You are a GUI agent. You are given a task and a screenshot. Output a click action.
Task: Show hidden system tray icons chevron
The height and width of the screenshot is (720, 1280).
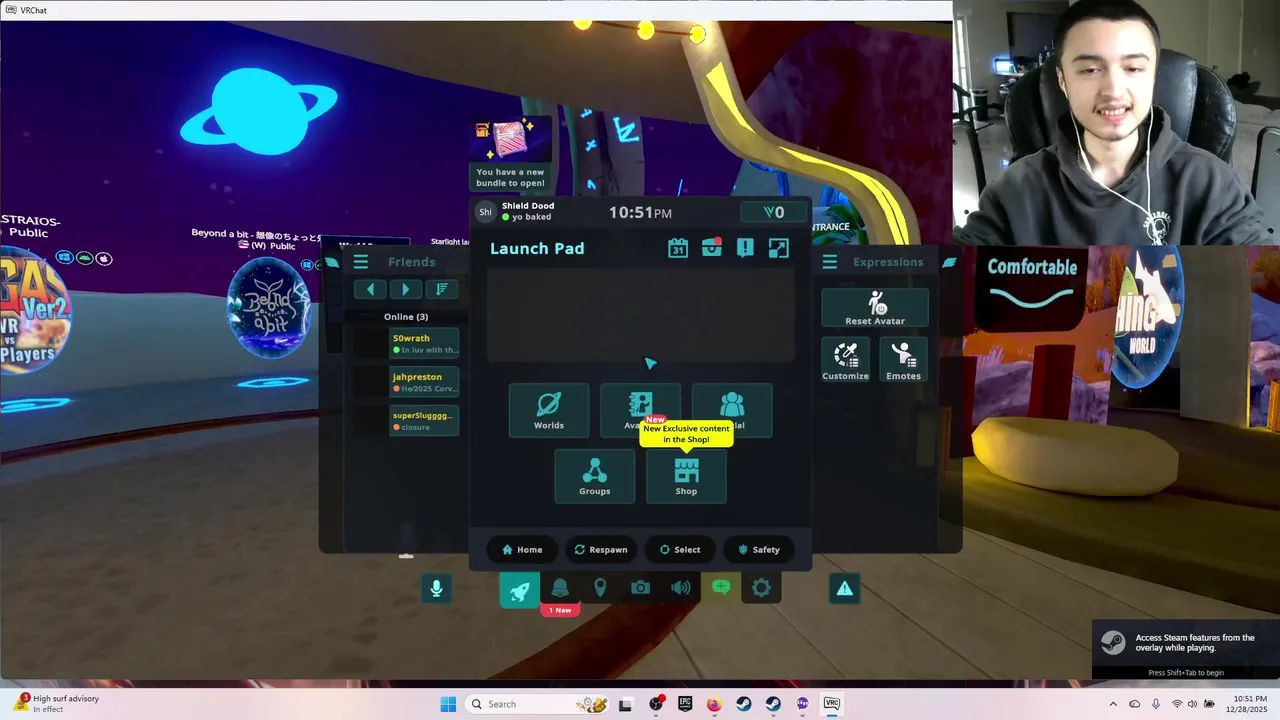1113,704
